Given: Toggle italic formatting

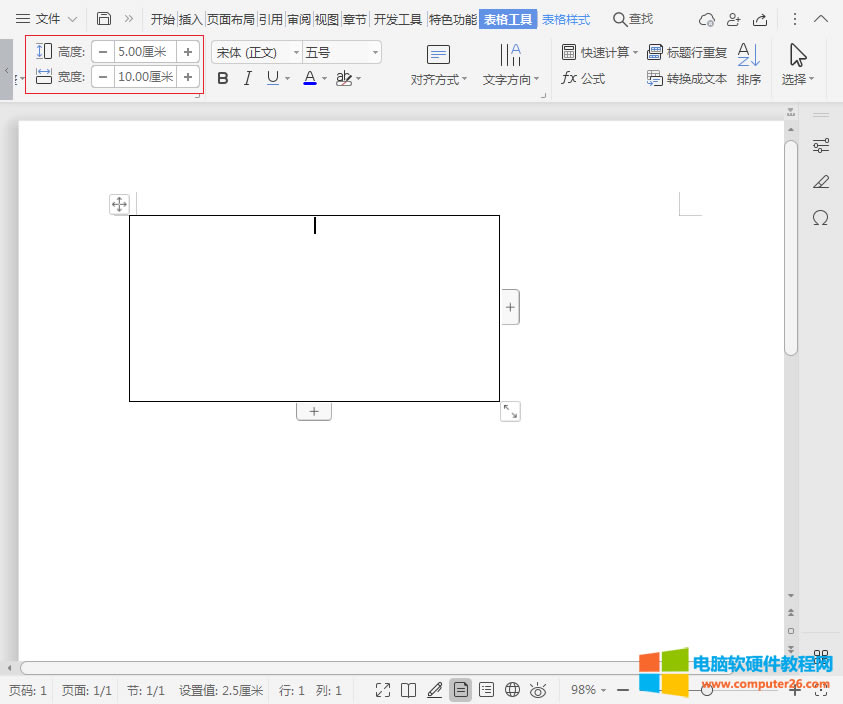Looking at the screenshot, I should 246,77.
